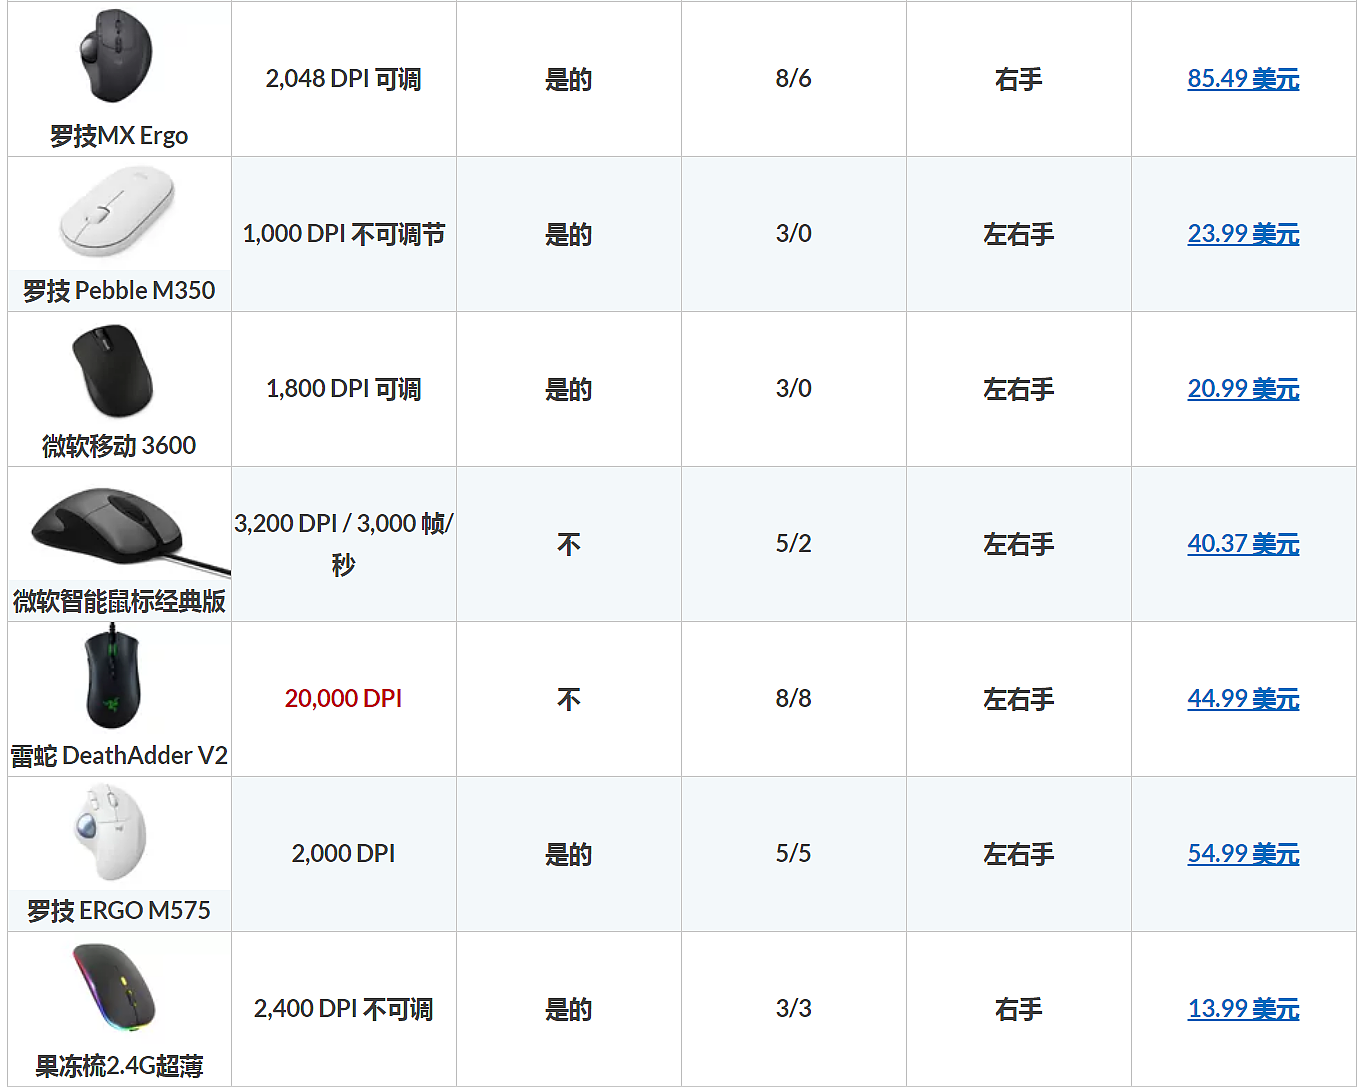Click the 罗技MX Ergo product name
Screen dimensions: 1365x1087
(x=119, y=136)
